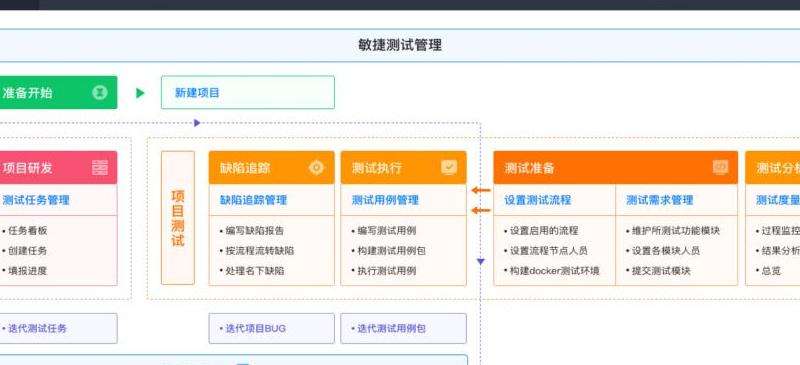800x365 pixels.
Task: Click 提交测试模块 item
Action: tap(661, 271)
